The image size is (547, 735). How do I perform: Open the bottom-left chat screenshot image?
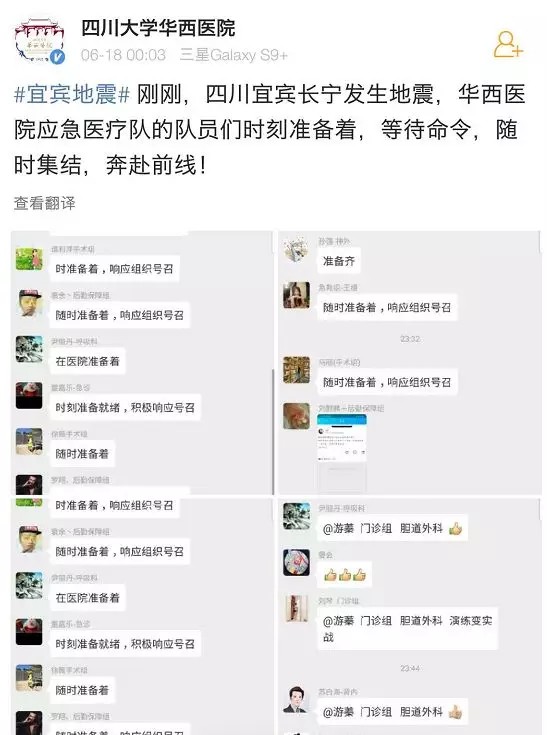pos(142,616)
